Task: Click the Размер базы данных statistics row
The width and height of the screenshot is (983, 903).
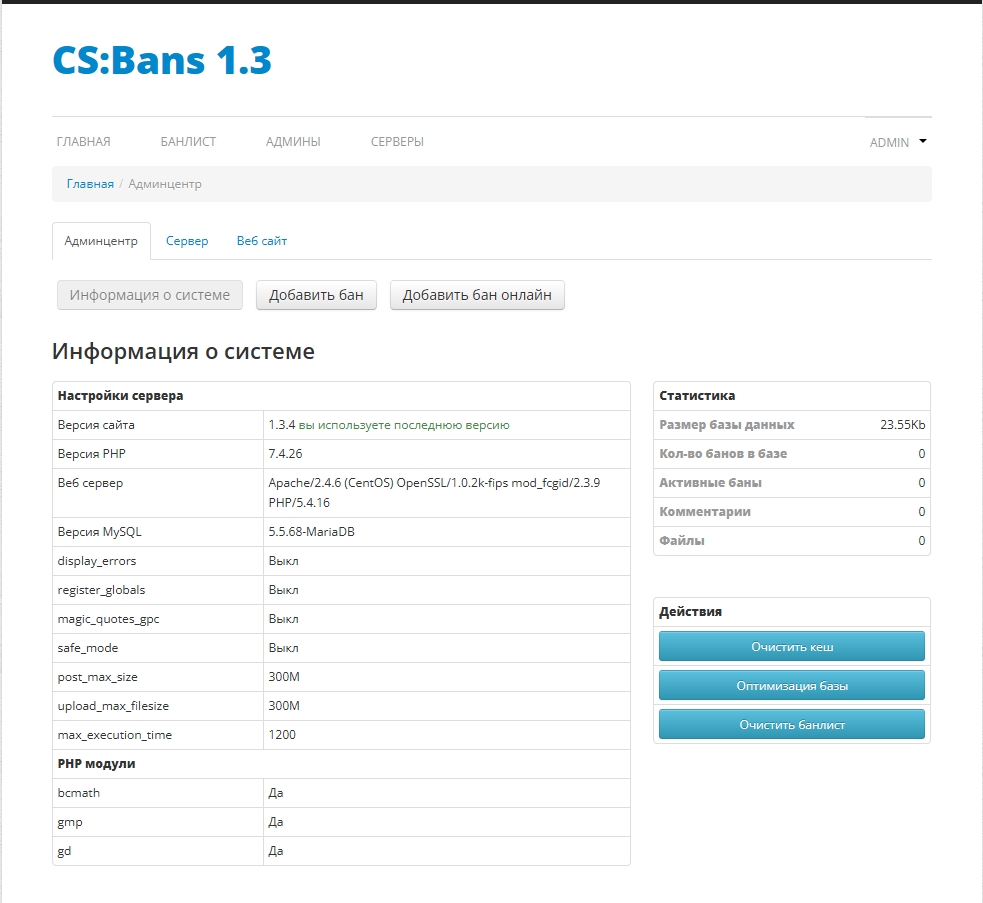Action: 791,425
